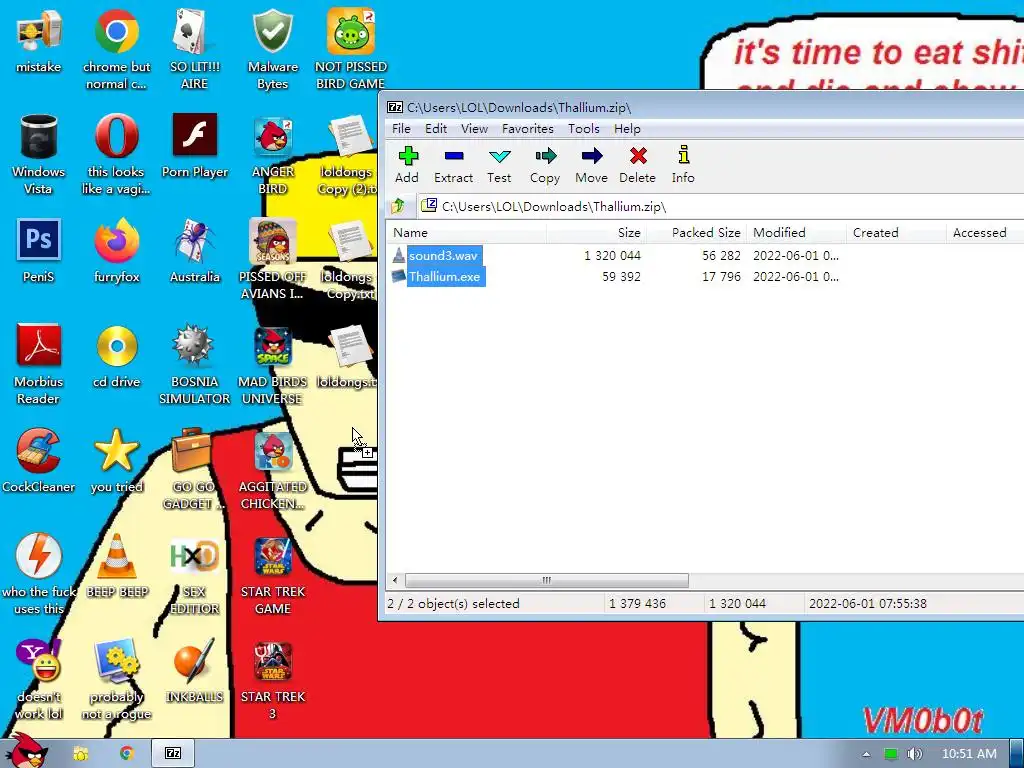Image resolution: width=1024 pixels, height=768 pixels.
Task: Click the 7-Zip taskbar button
Action: click(x=173, y=754)
